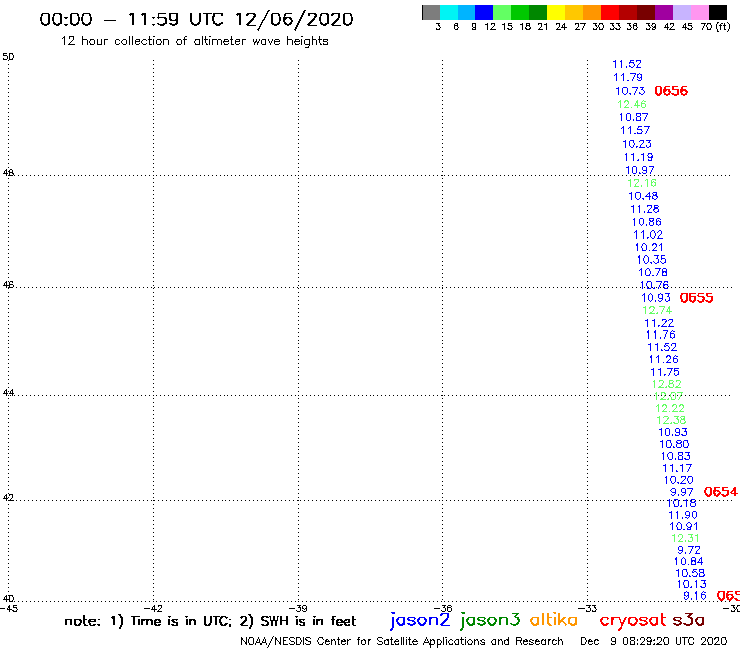Click the NOAA/NESDIS credit line
The image size is (740, 650).
click(402, 641)
